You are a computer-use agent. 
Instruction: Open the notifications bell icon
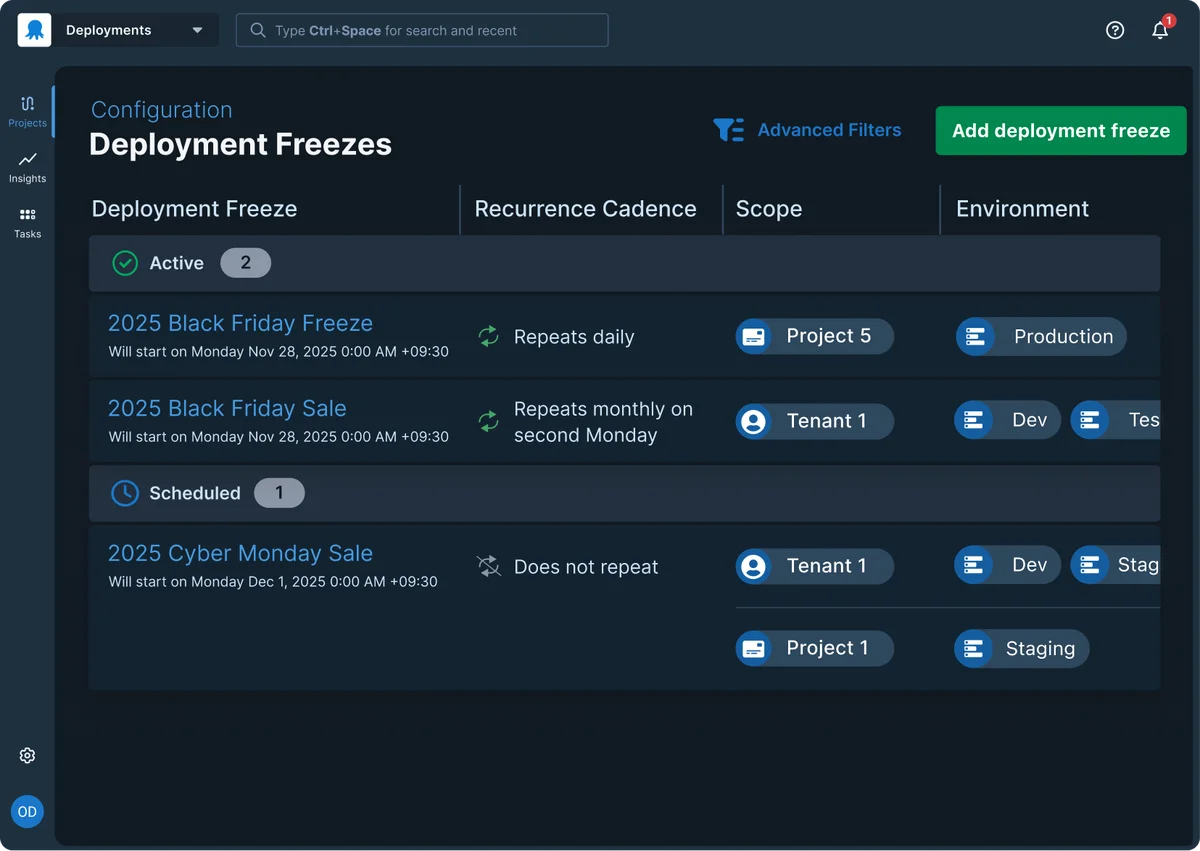[1160, 30]
